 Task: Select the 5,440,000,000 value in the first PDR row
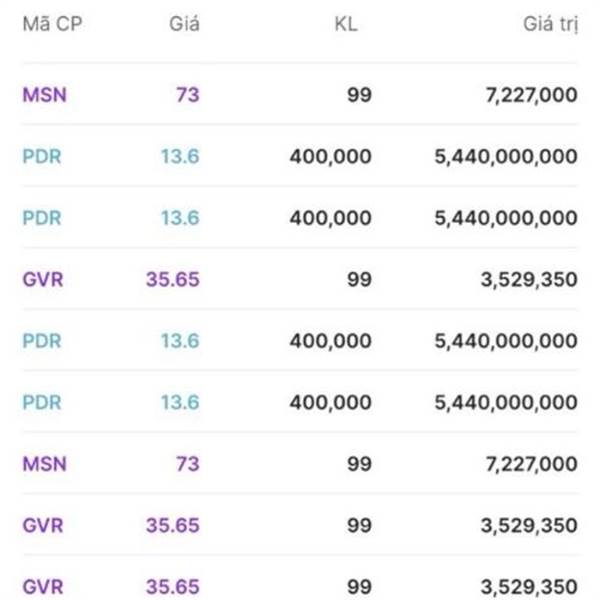pyautogui.click(x=505, y=156)
